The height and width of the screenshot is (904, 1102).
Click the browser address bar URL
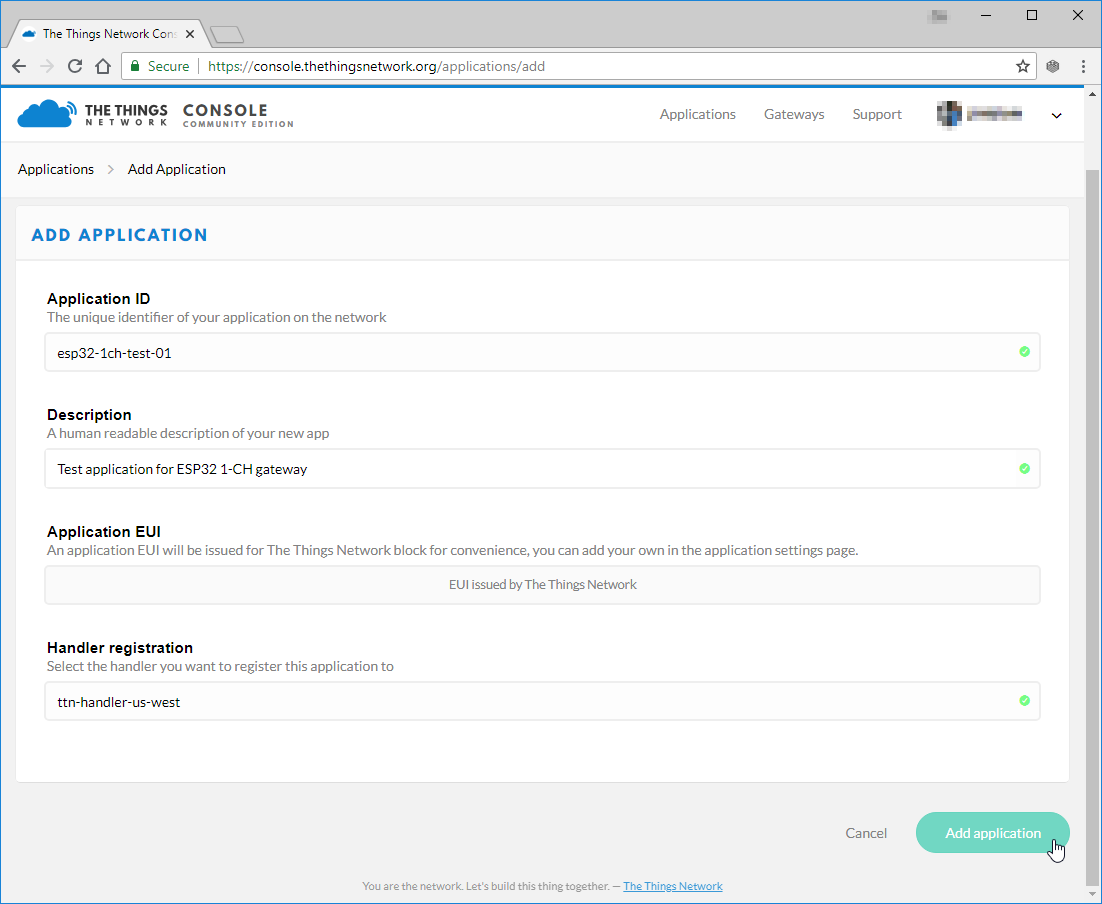[376, 66]
